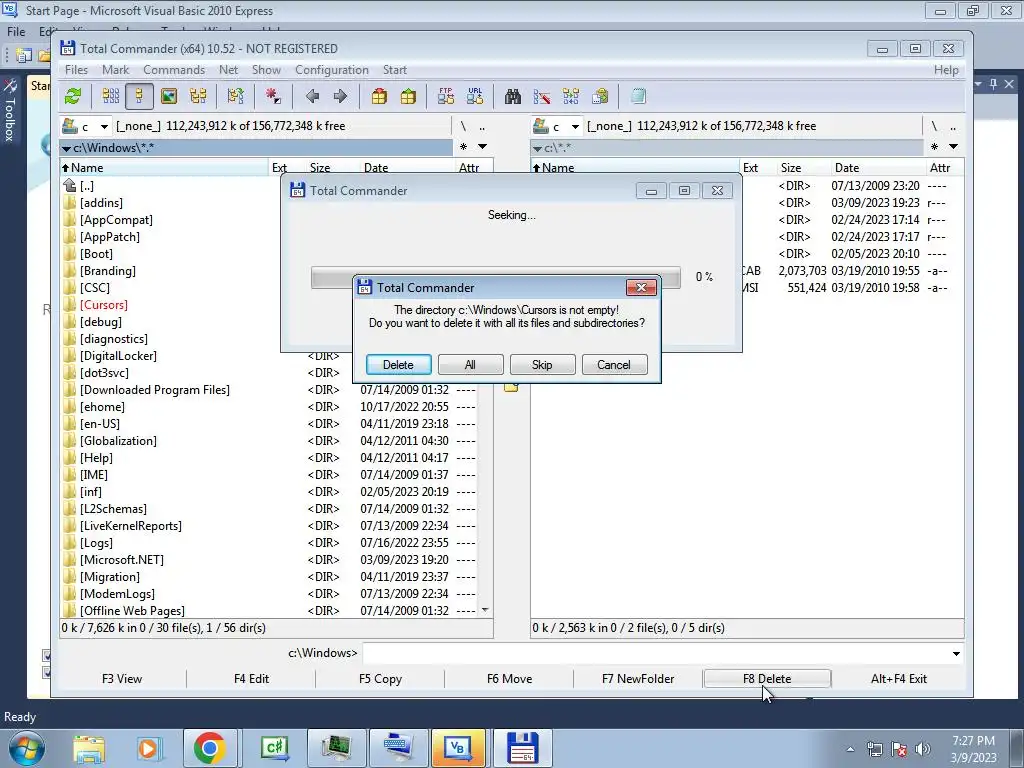Click the All button in dialog
The height and width of the screenshot is (768, 1024).
(x=470, y=364)
